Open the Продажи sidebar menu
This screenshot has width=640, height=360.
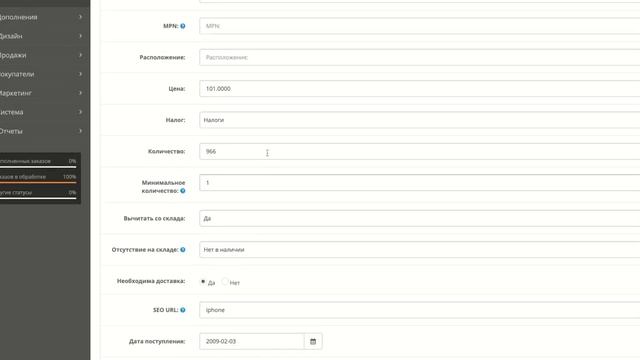(45, 55)
